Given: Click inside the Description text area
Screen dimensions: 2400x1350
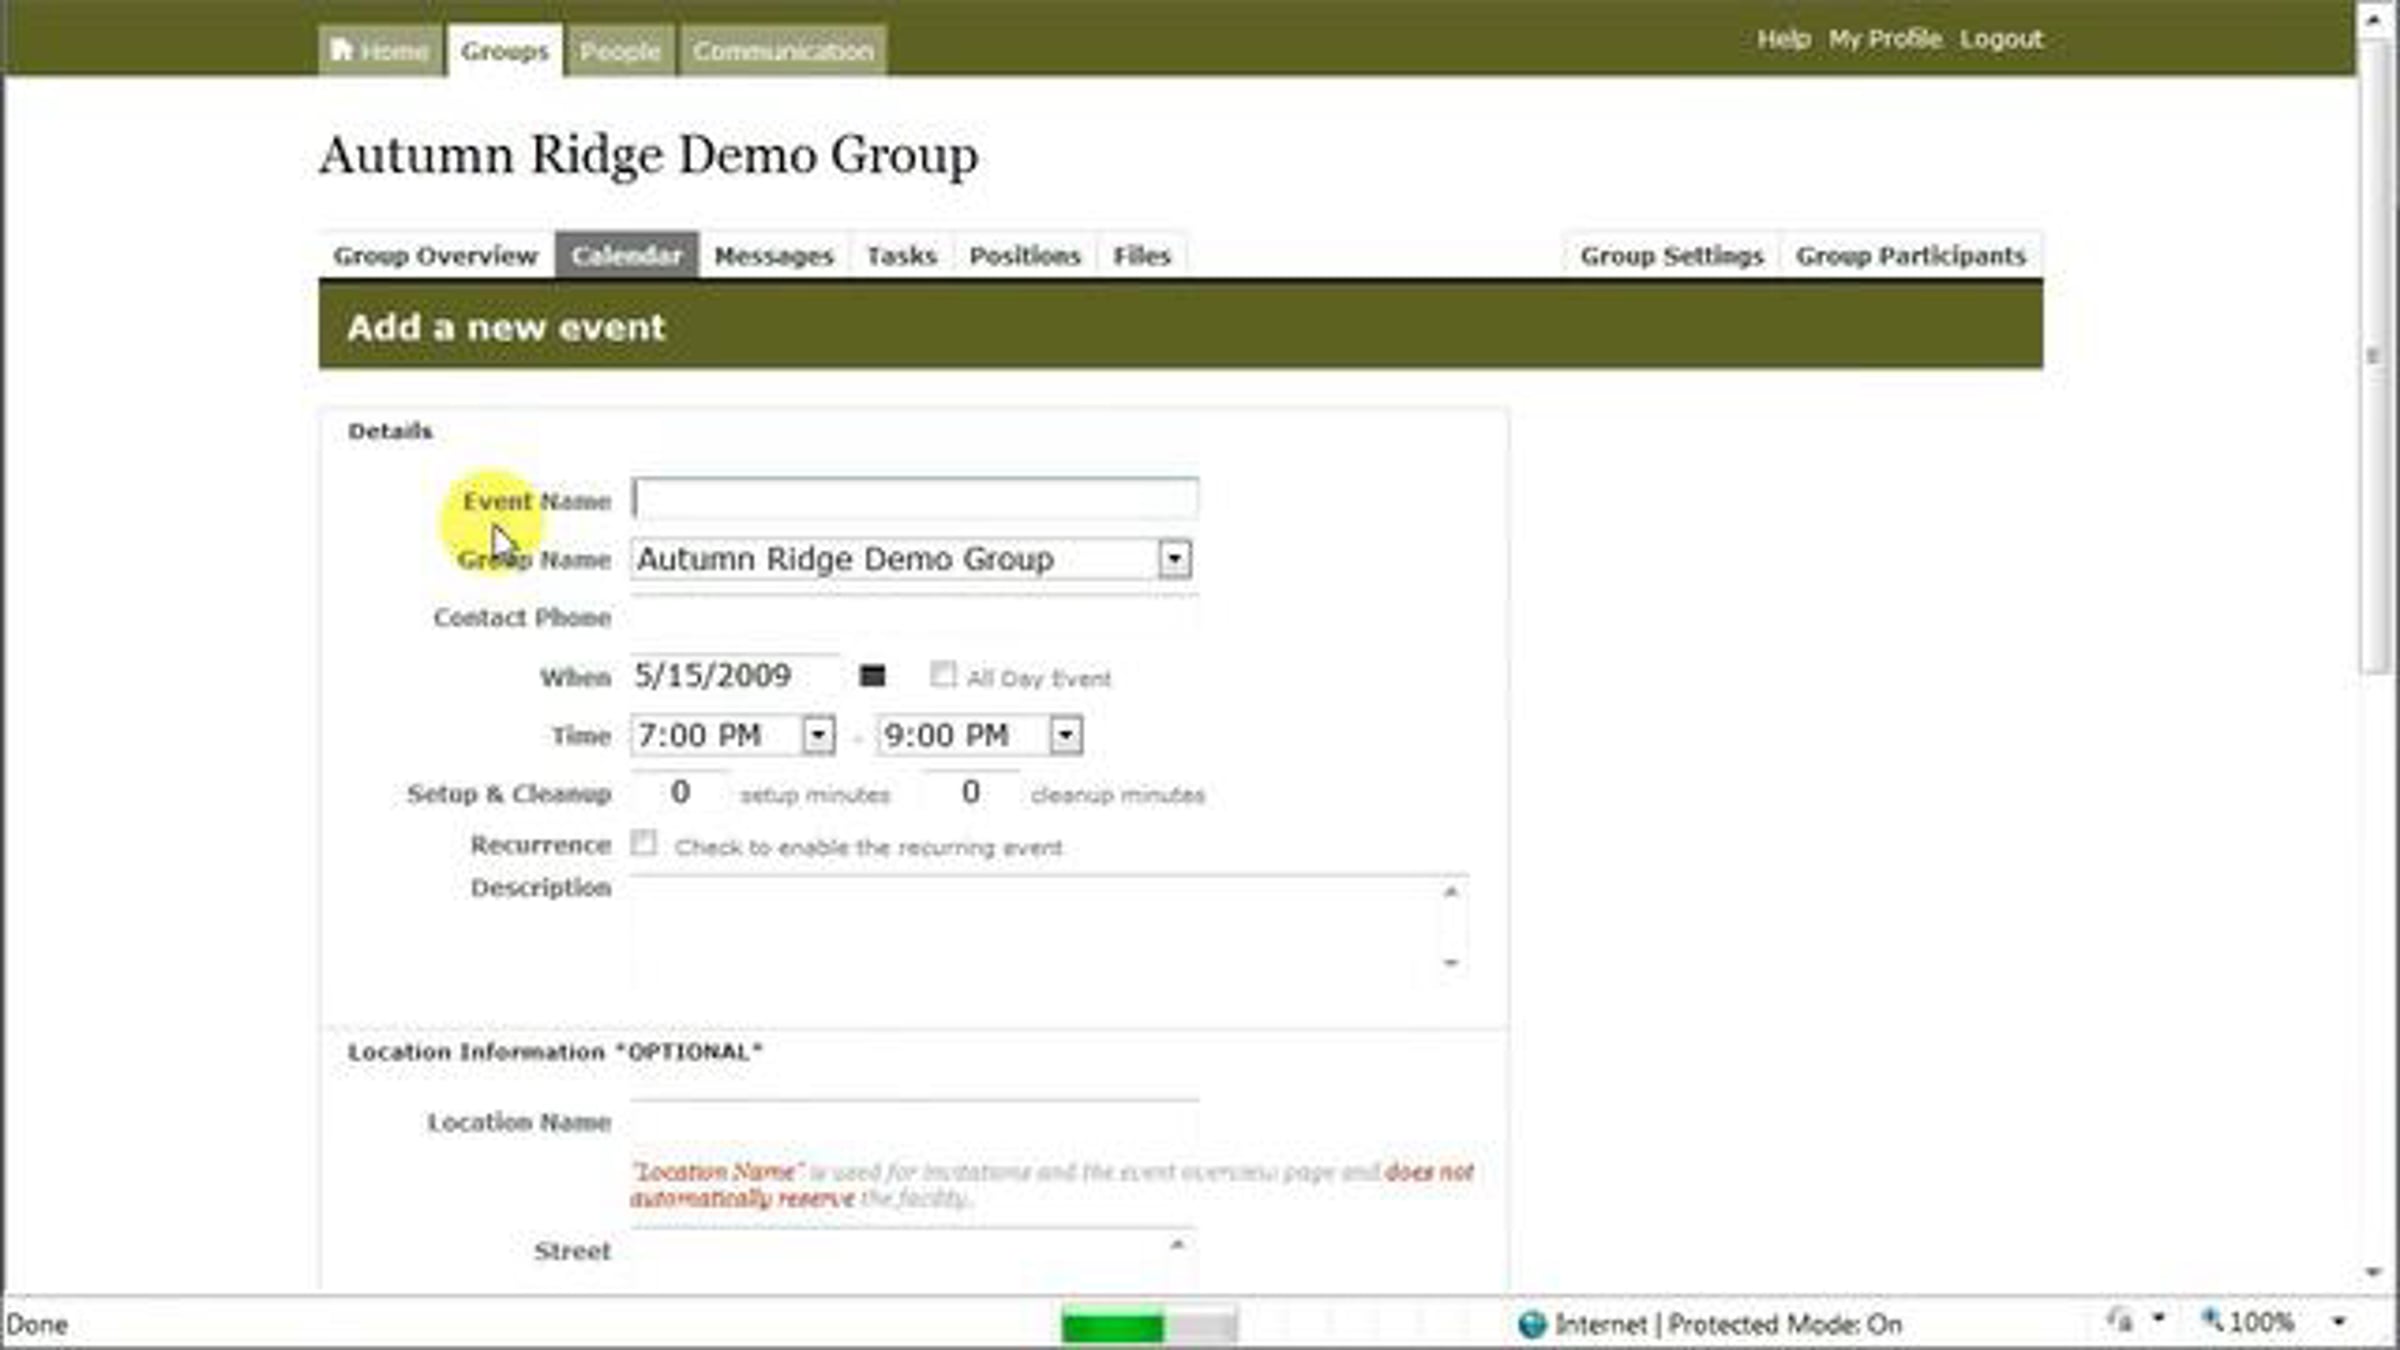Looking at the screenshot, I should 1035,930.
